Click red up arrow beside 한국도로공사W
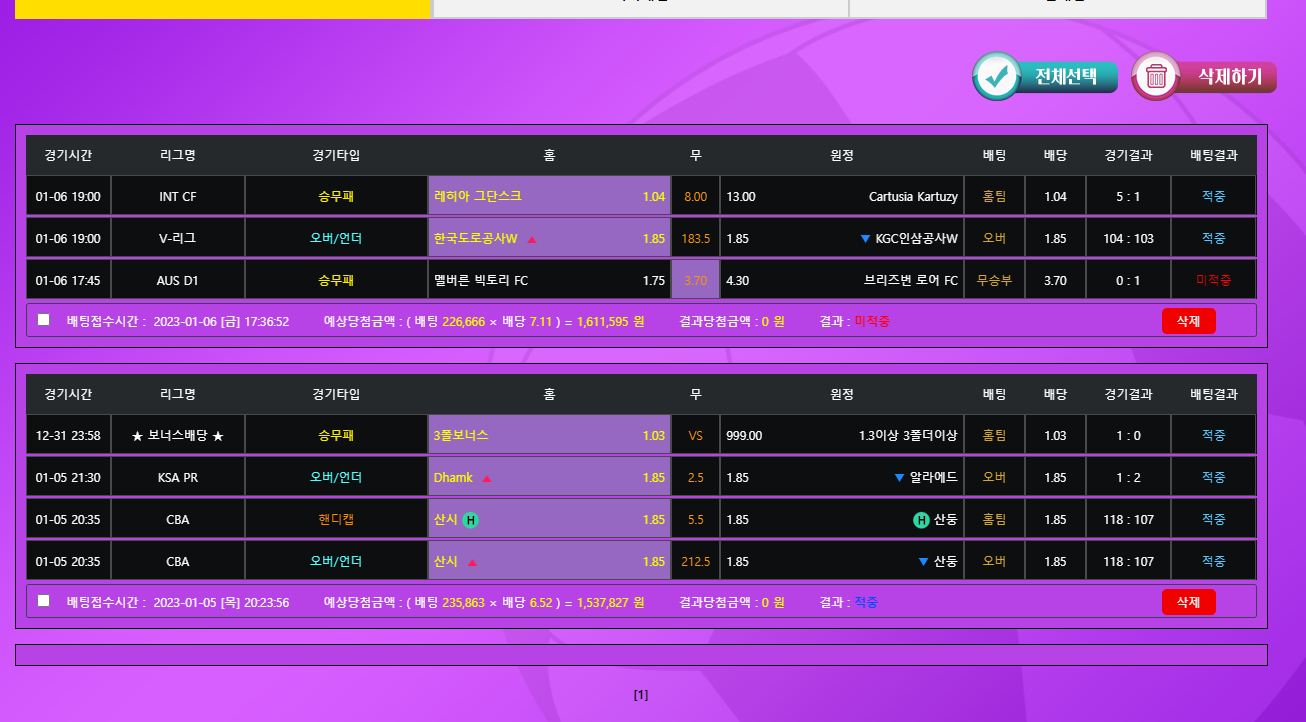 (x=532, y=239)
